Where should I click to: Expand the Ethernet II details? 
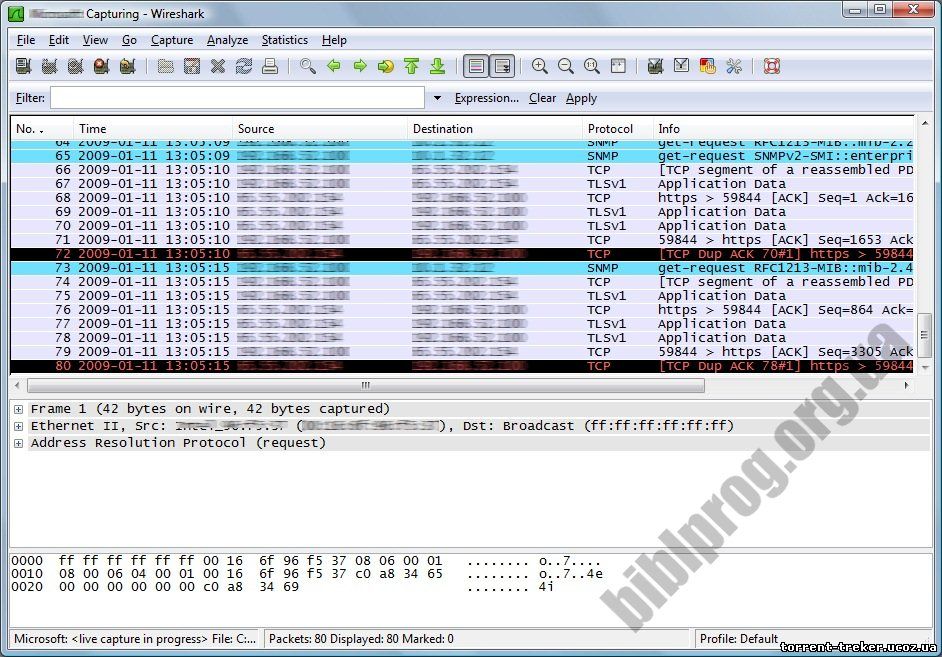coord(19,426)
